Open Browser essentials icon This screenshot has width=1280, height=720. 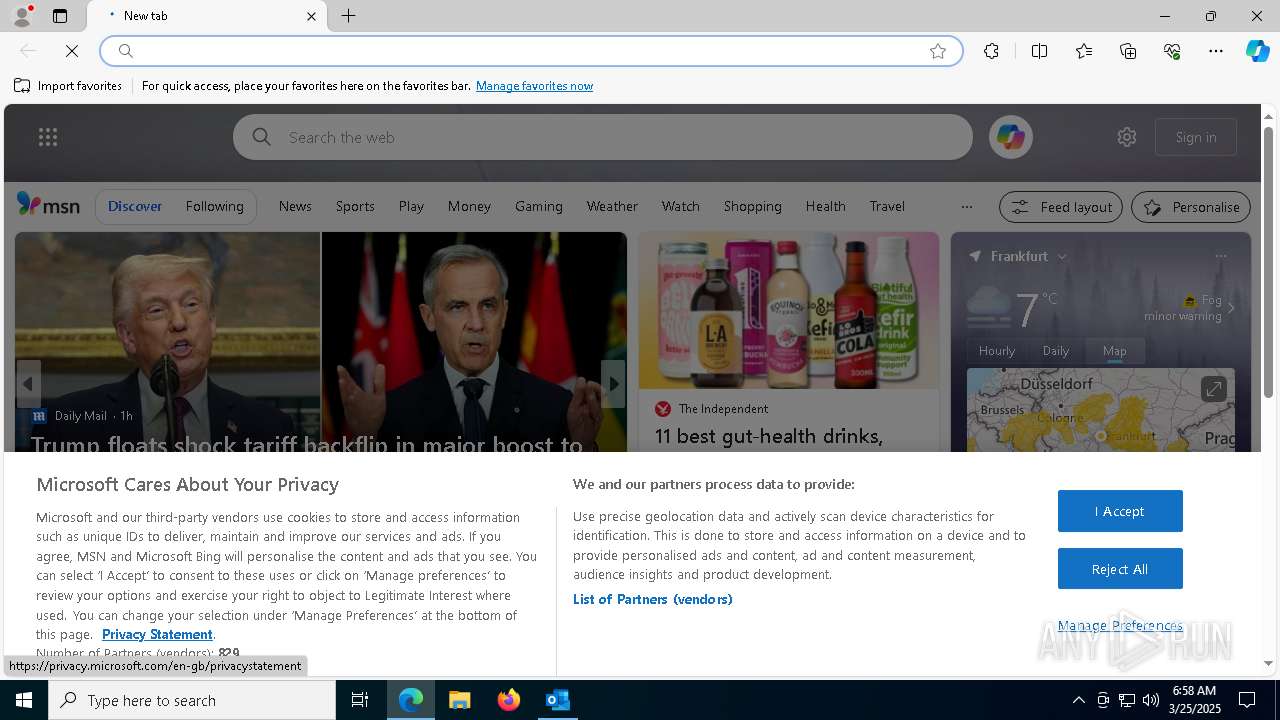[x=1172, y=51]
